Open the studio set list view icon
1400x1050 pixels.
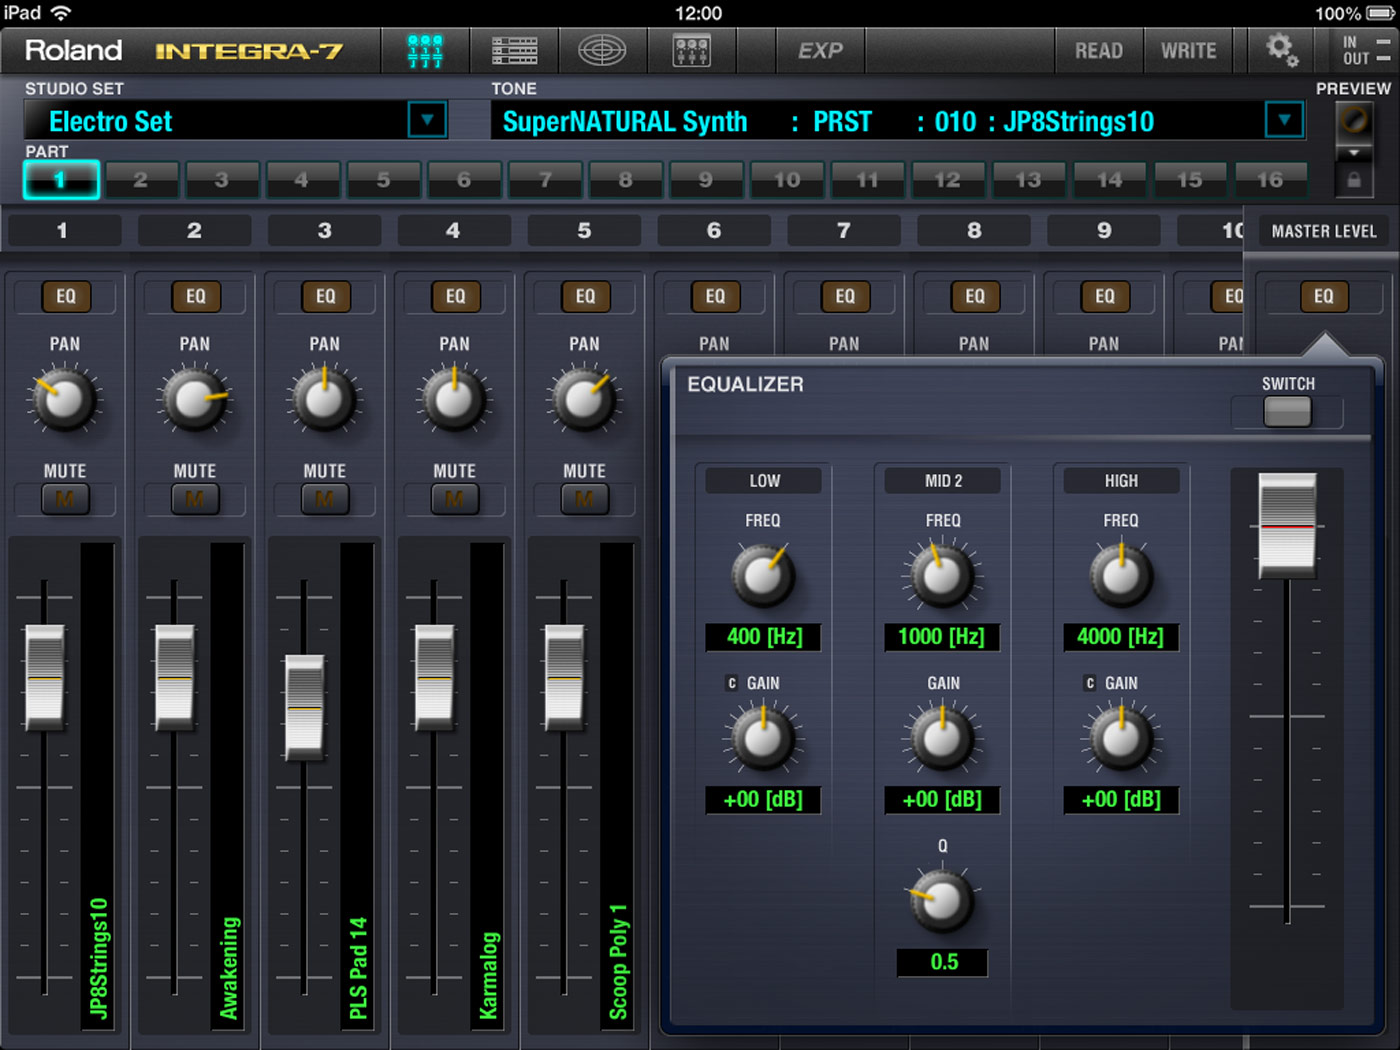pyautogui.click(x=515, y=51)
